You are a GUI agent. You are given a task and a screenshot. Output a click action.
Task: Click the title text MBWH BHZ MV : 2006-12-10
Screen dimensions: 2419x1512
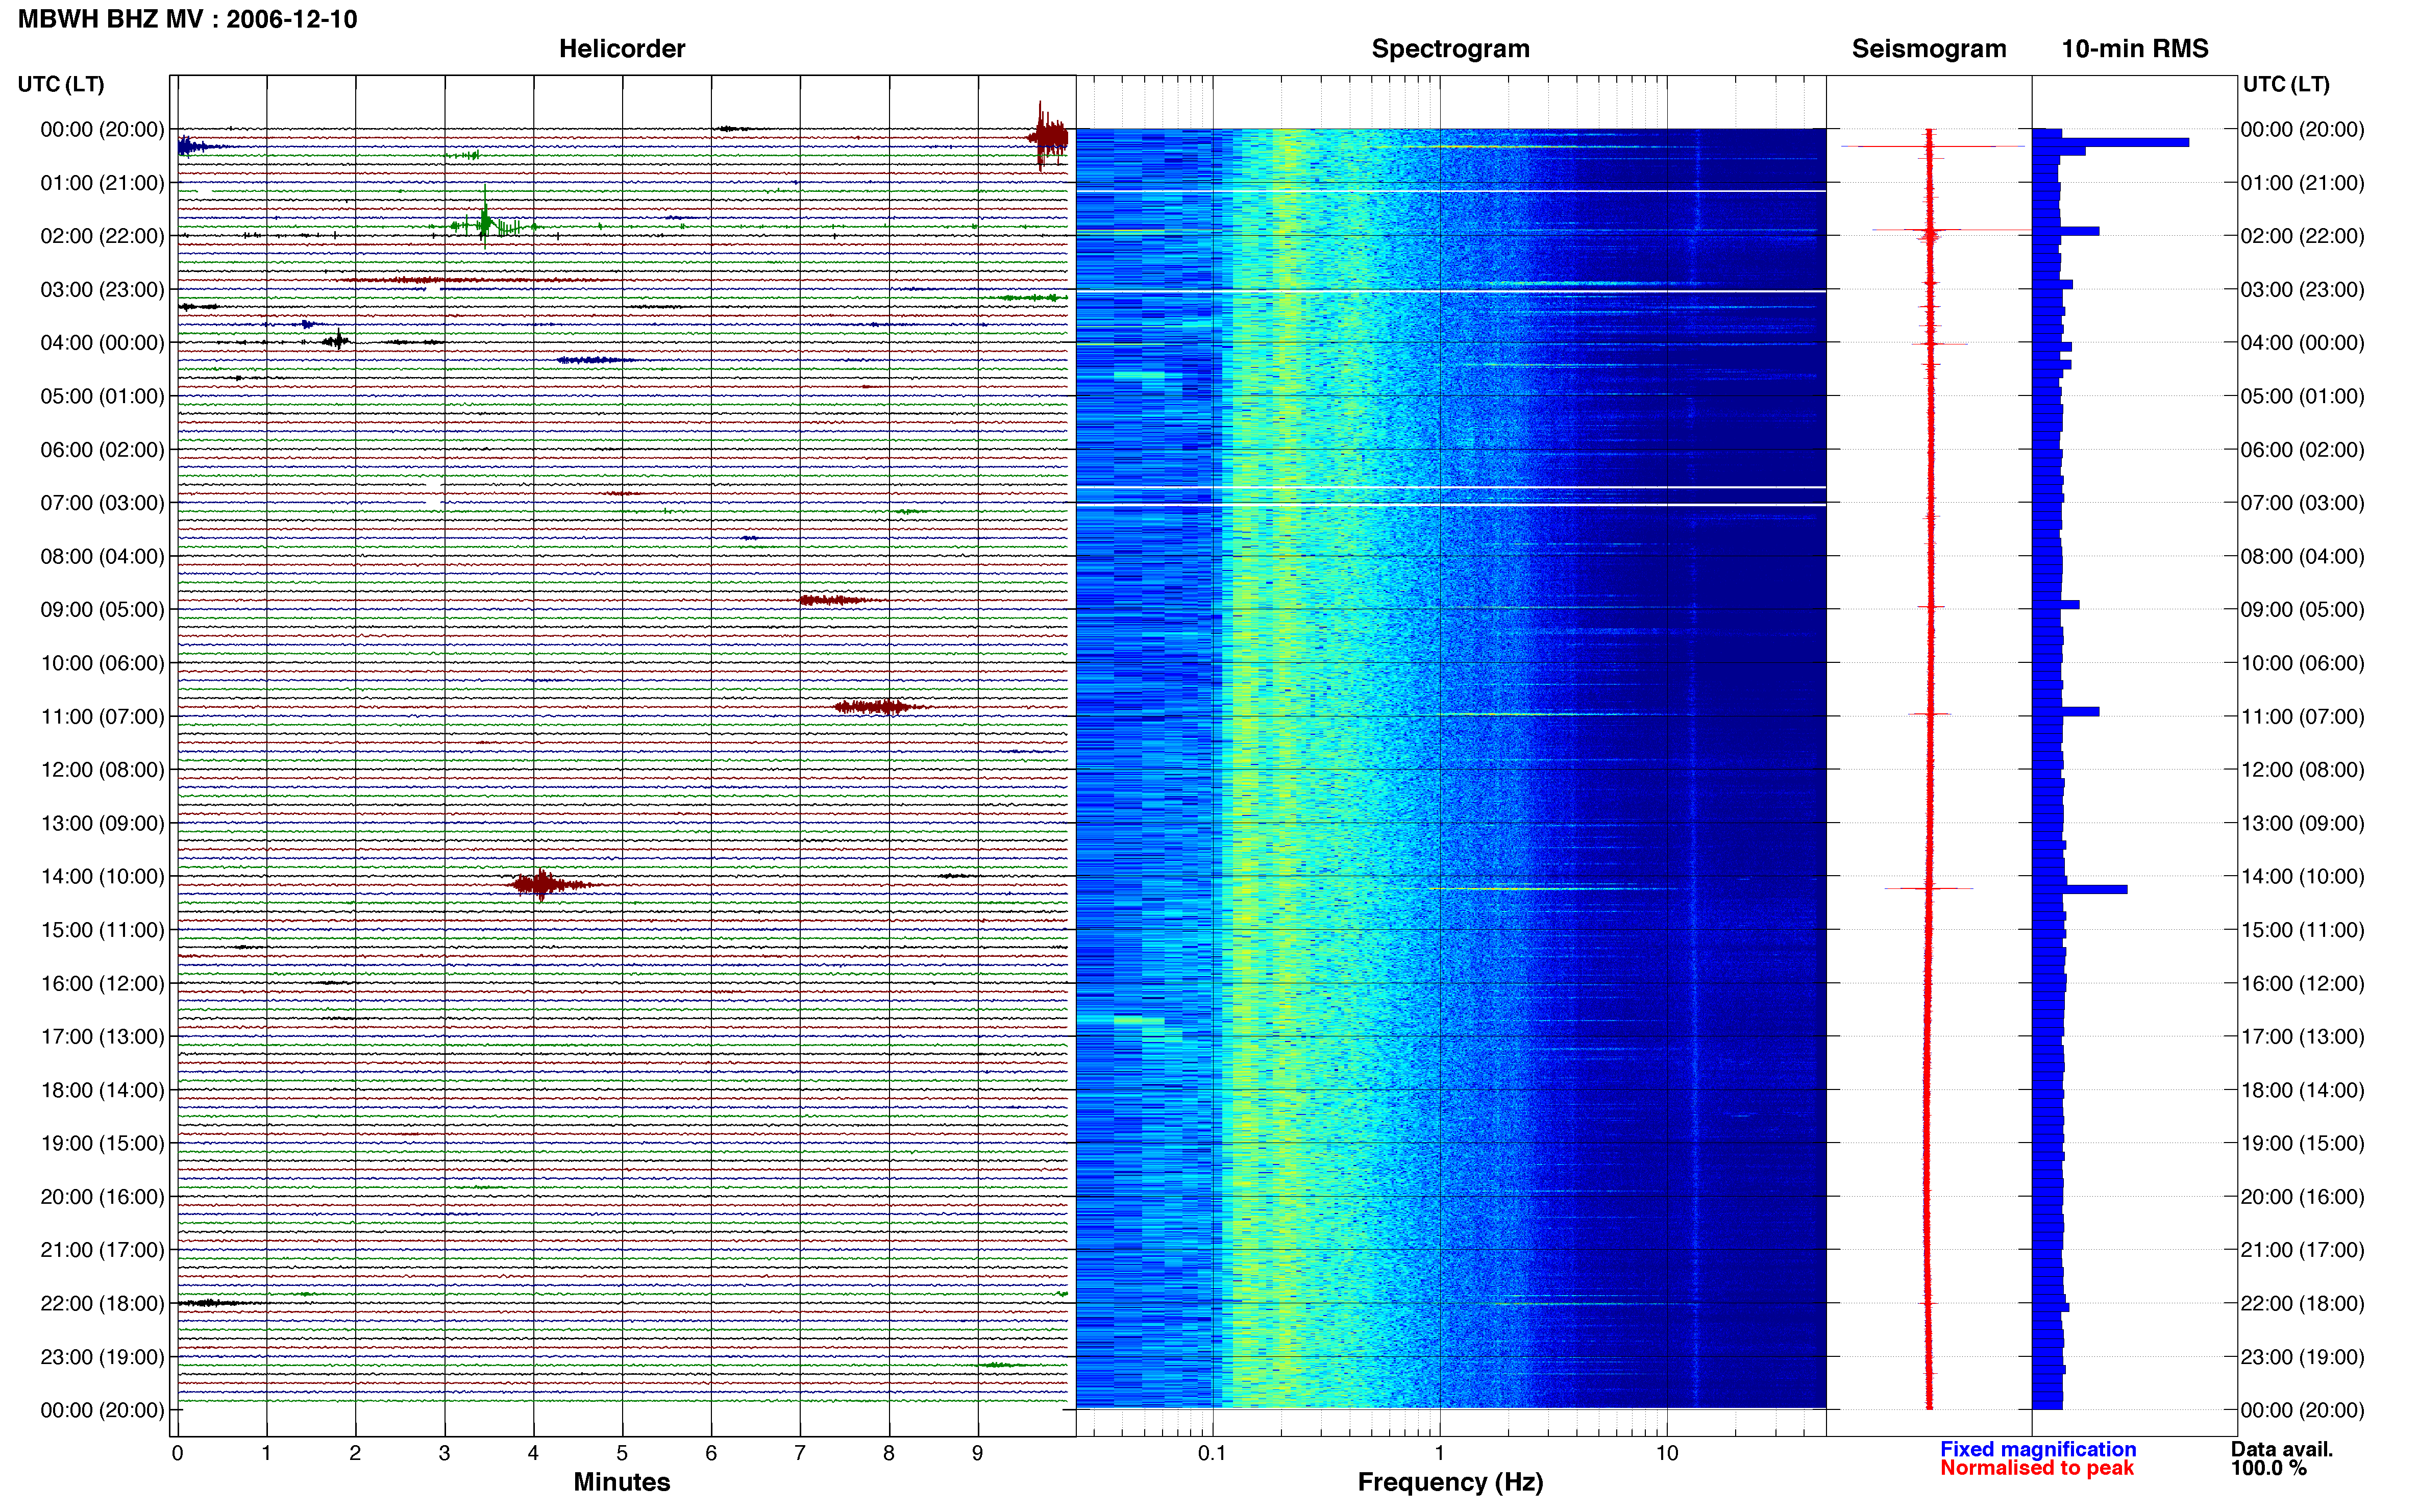187,19
